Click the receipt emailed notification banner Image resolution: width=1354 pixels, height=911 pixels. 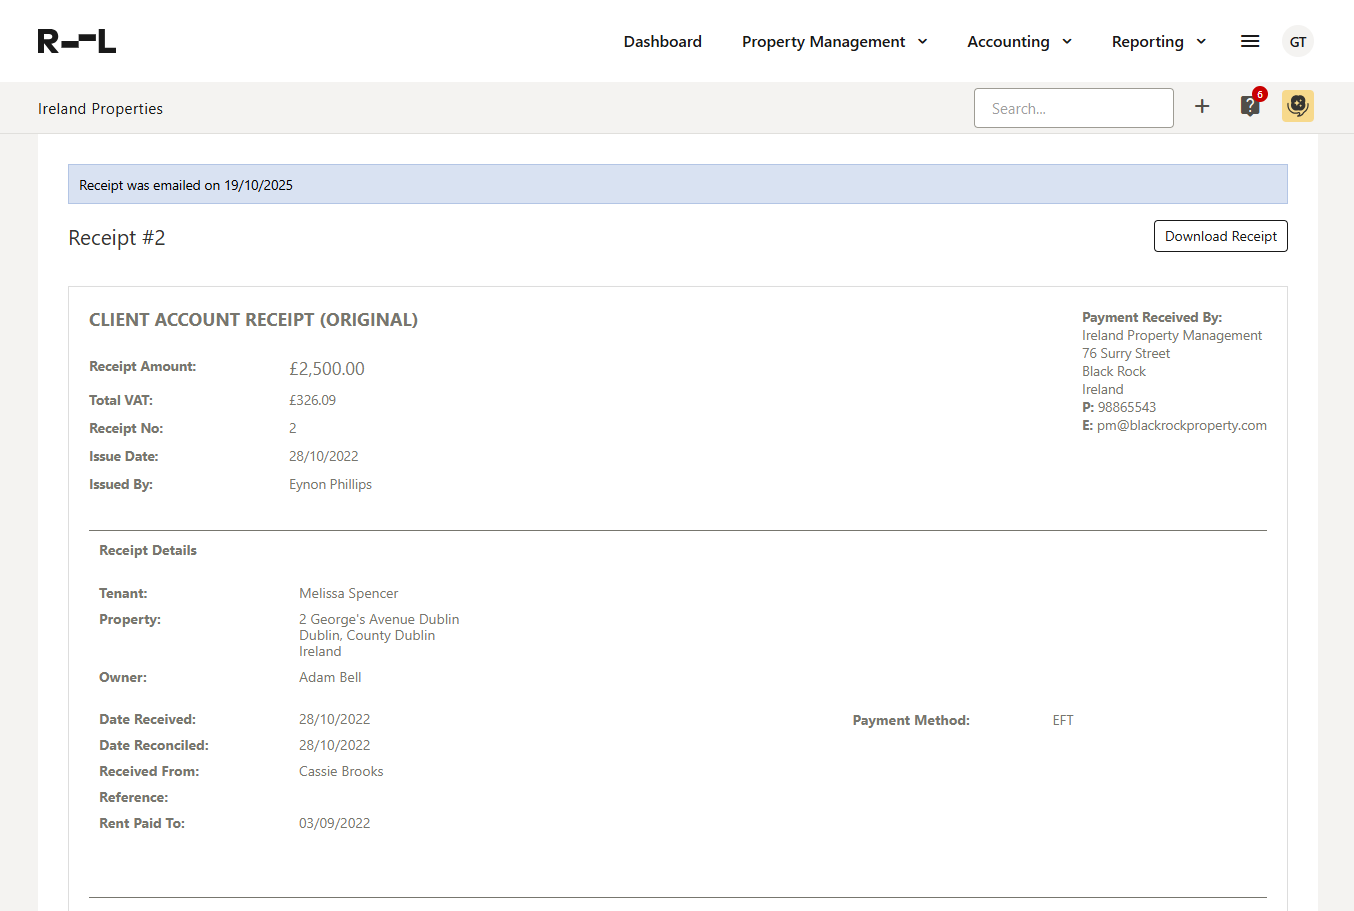[x=677, y=185]
